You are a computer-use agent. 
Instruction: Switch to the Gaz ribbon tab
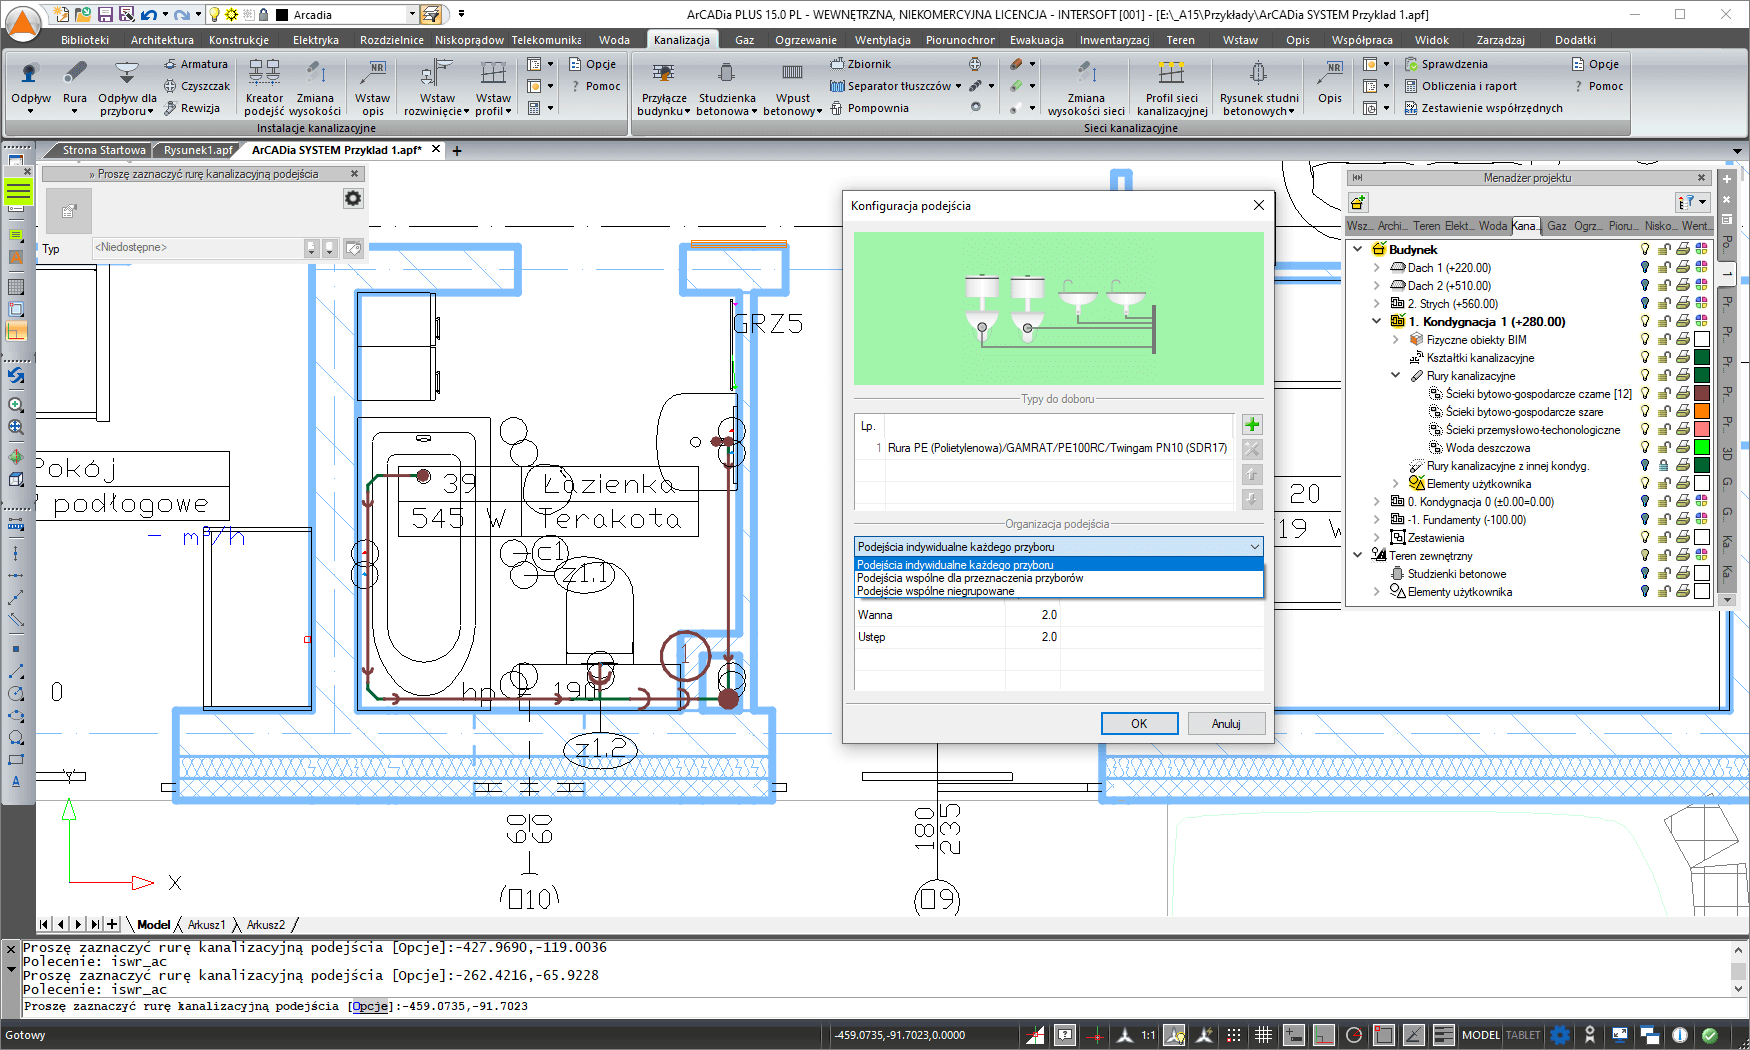[x=745, y=40]
